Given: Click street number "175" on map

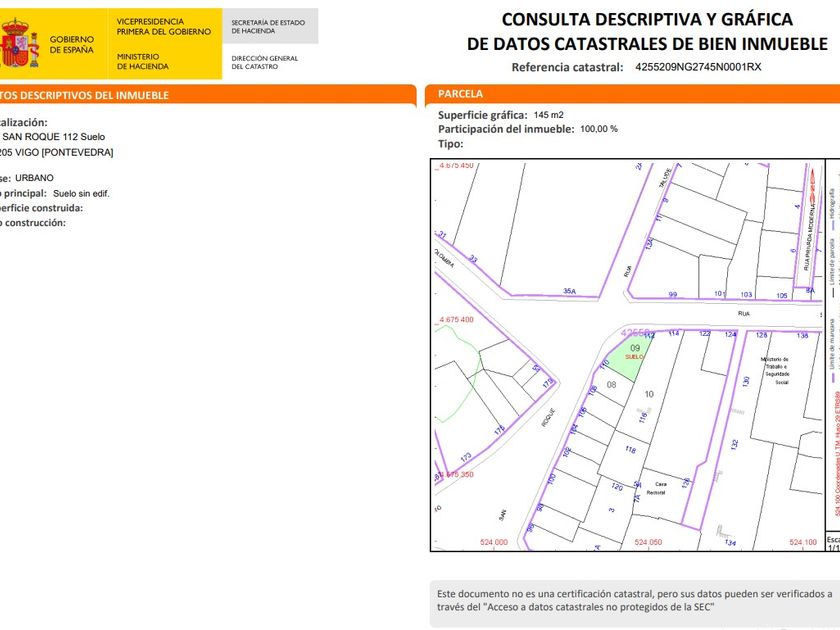Looking at the screenshot, I should click(x=499, y=430).
